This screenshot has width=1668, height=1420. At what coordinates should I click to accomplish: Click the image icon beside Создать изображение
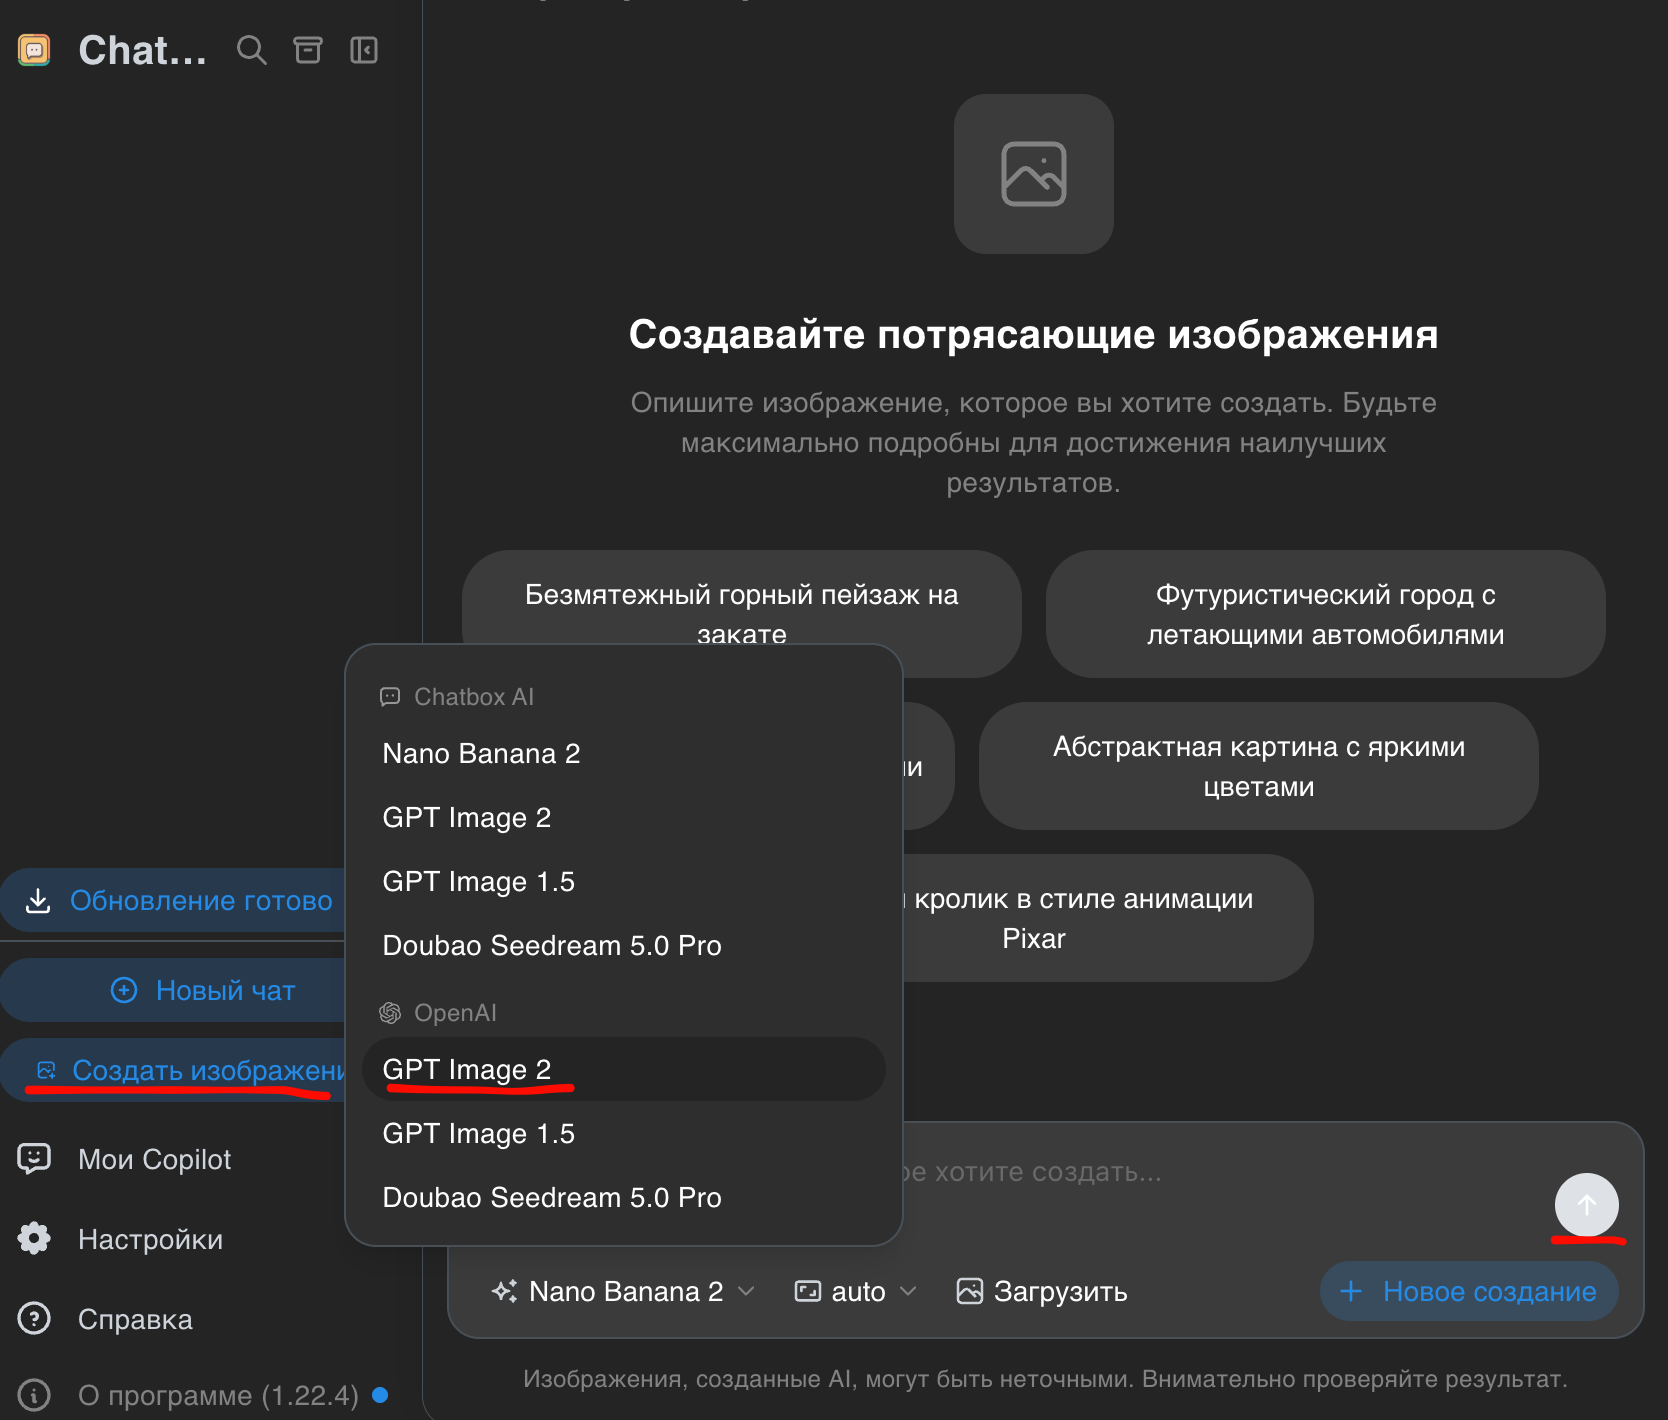pyautogui.click(x=46, y=1070)
